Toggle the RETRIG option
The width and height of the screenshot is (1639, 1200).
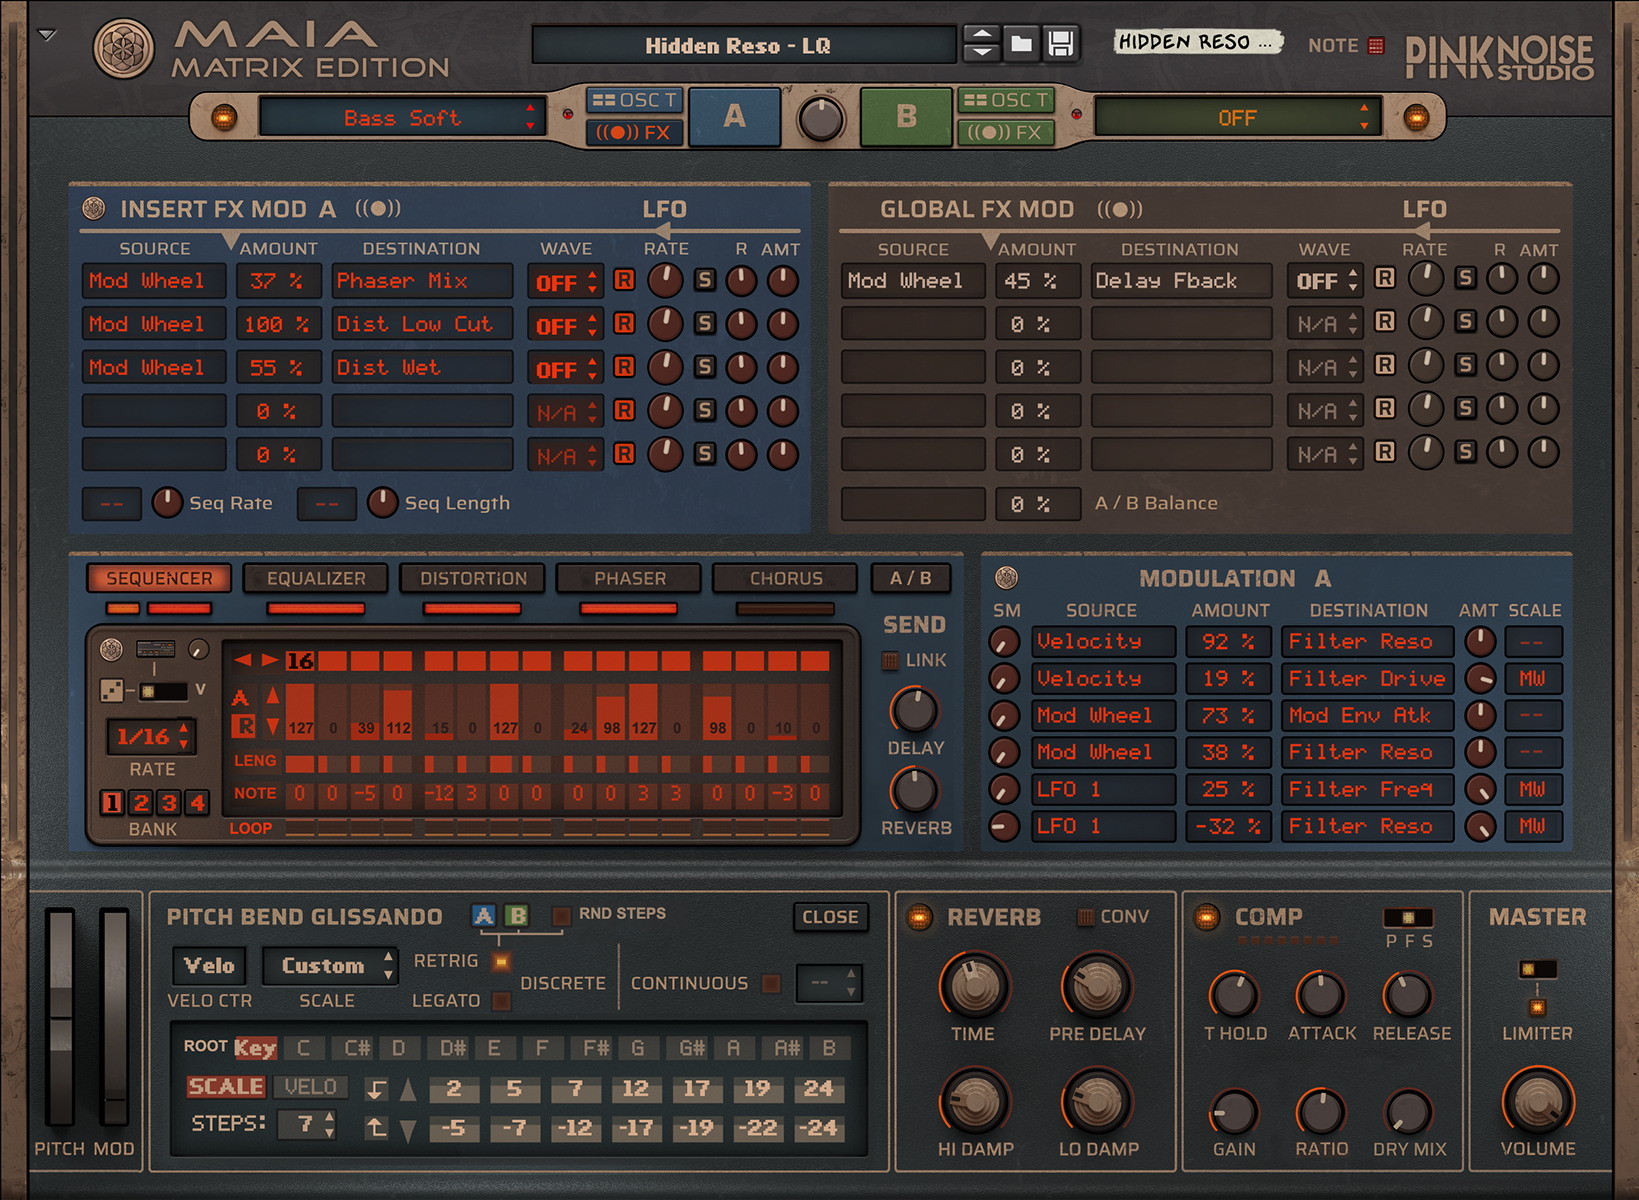click(502, 961)
